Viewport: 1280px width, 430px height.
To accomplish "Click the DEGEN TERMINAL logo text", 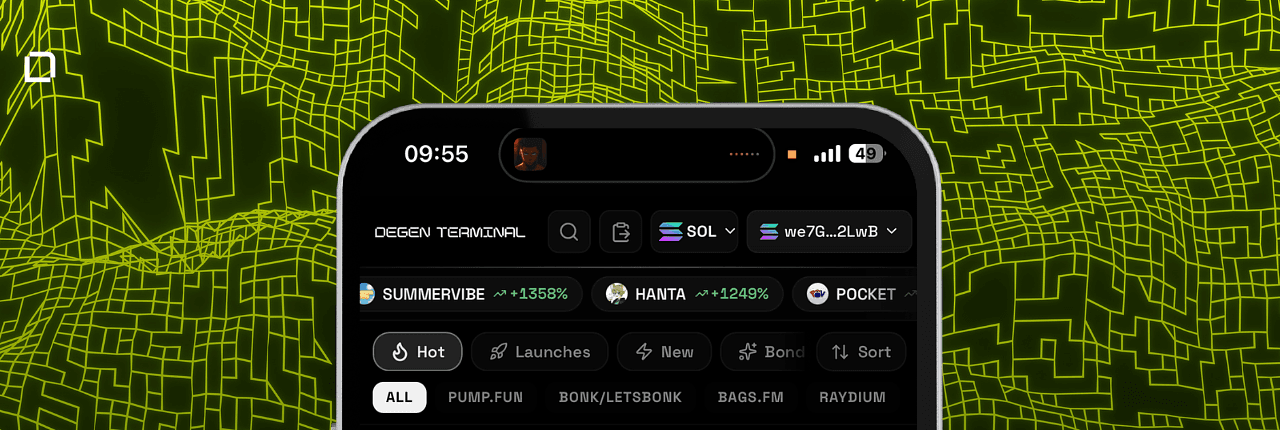I will click(450, 232).
